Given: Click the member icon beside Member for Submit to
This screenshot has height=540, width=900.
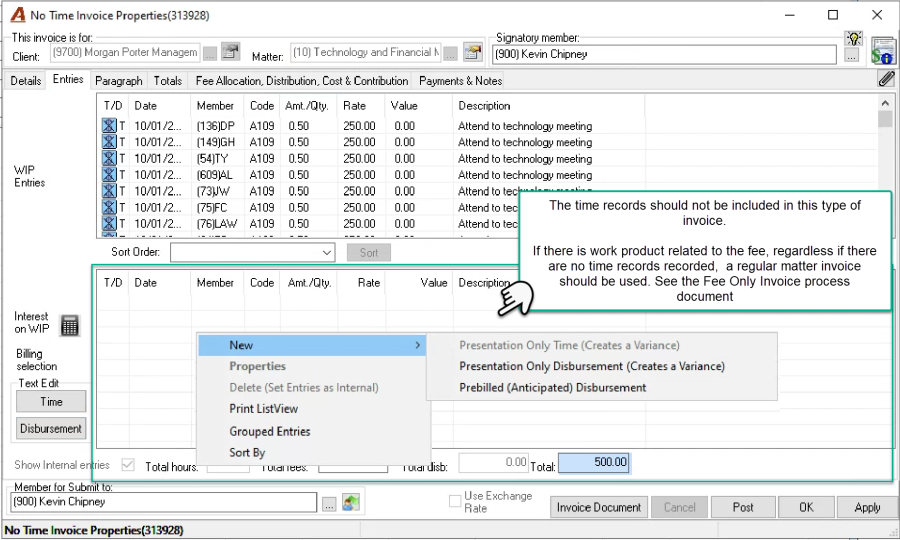Looking at the screenshot, I should 351,503.
